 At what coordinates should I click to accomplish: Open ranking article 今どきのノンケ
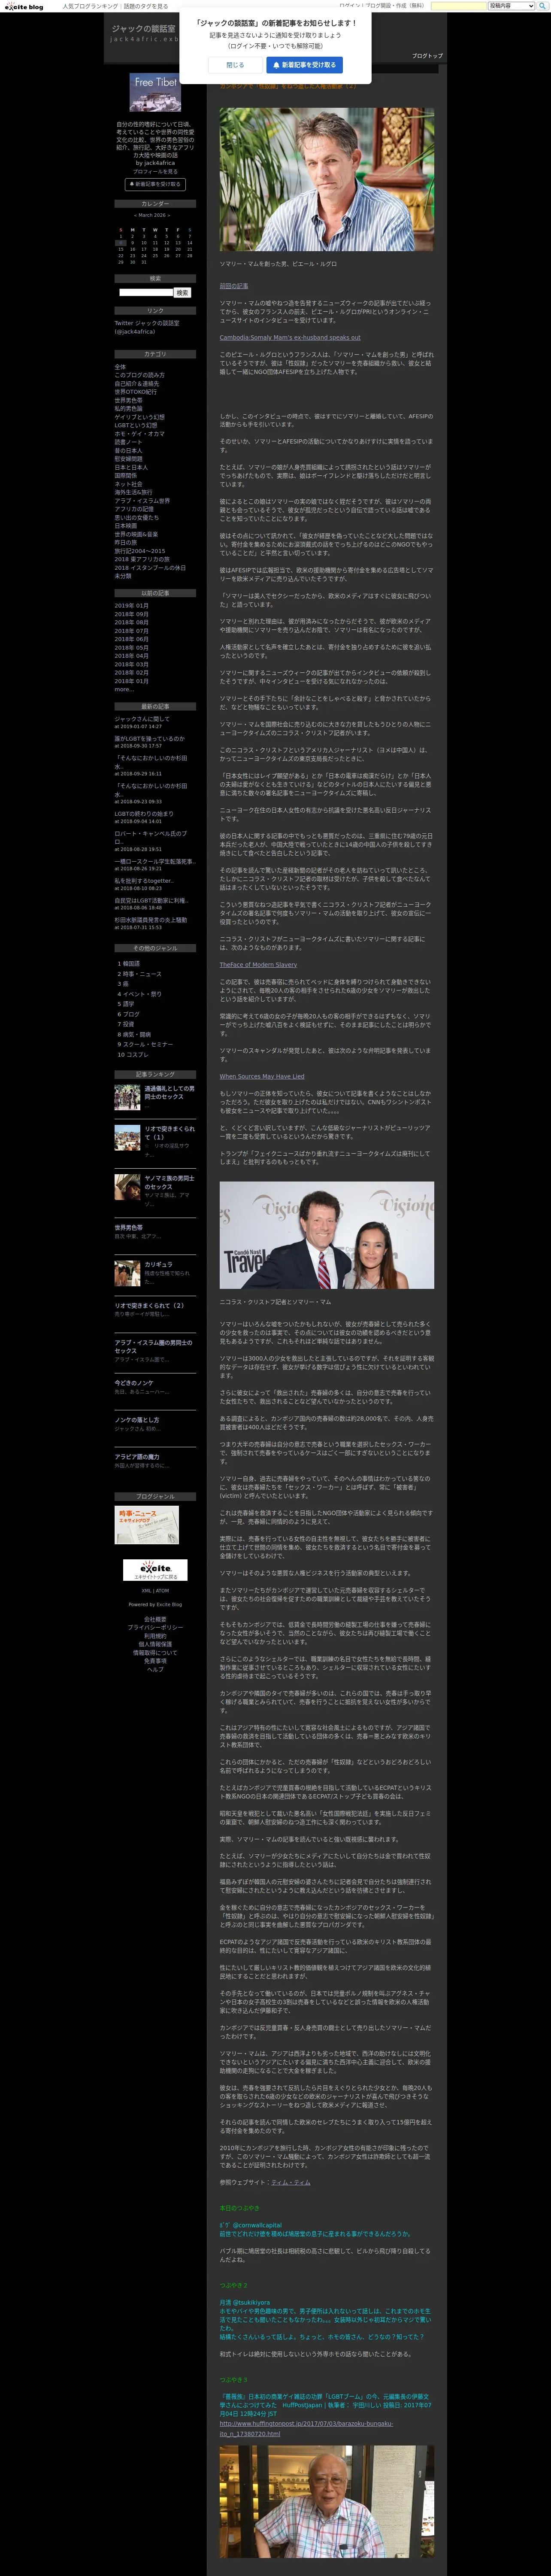(x=133, y=1383)
